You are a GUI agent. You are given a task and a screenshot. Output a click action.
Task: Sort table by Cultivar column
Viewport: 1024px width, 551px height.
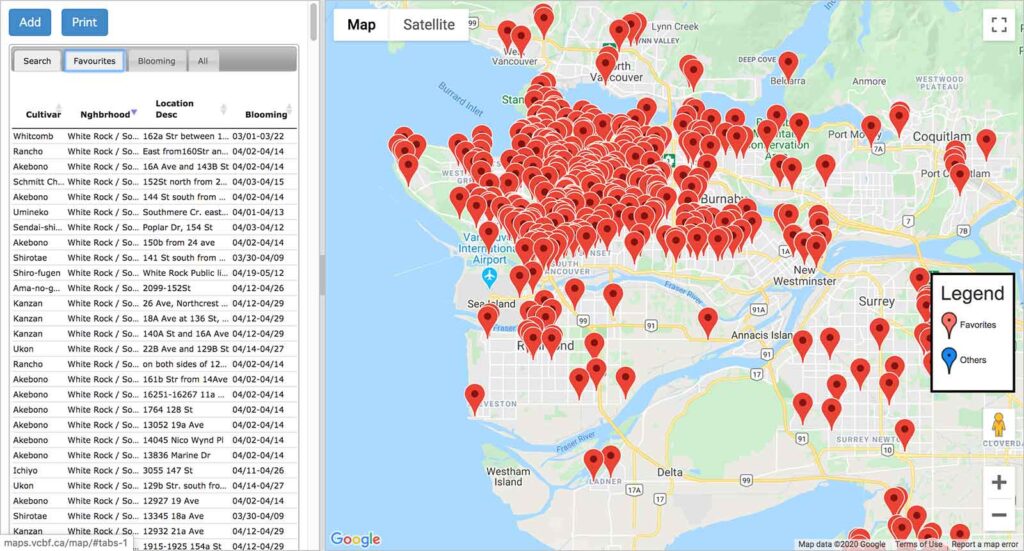click(x=37, y=114)
